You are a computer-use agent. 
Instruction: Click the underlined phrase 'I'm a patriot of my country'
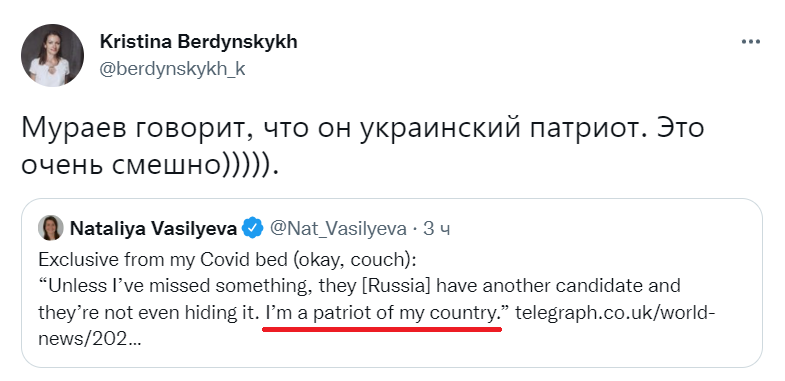[x=381, y=313]
